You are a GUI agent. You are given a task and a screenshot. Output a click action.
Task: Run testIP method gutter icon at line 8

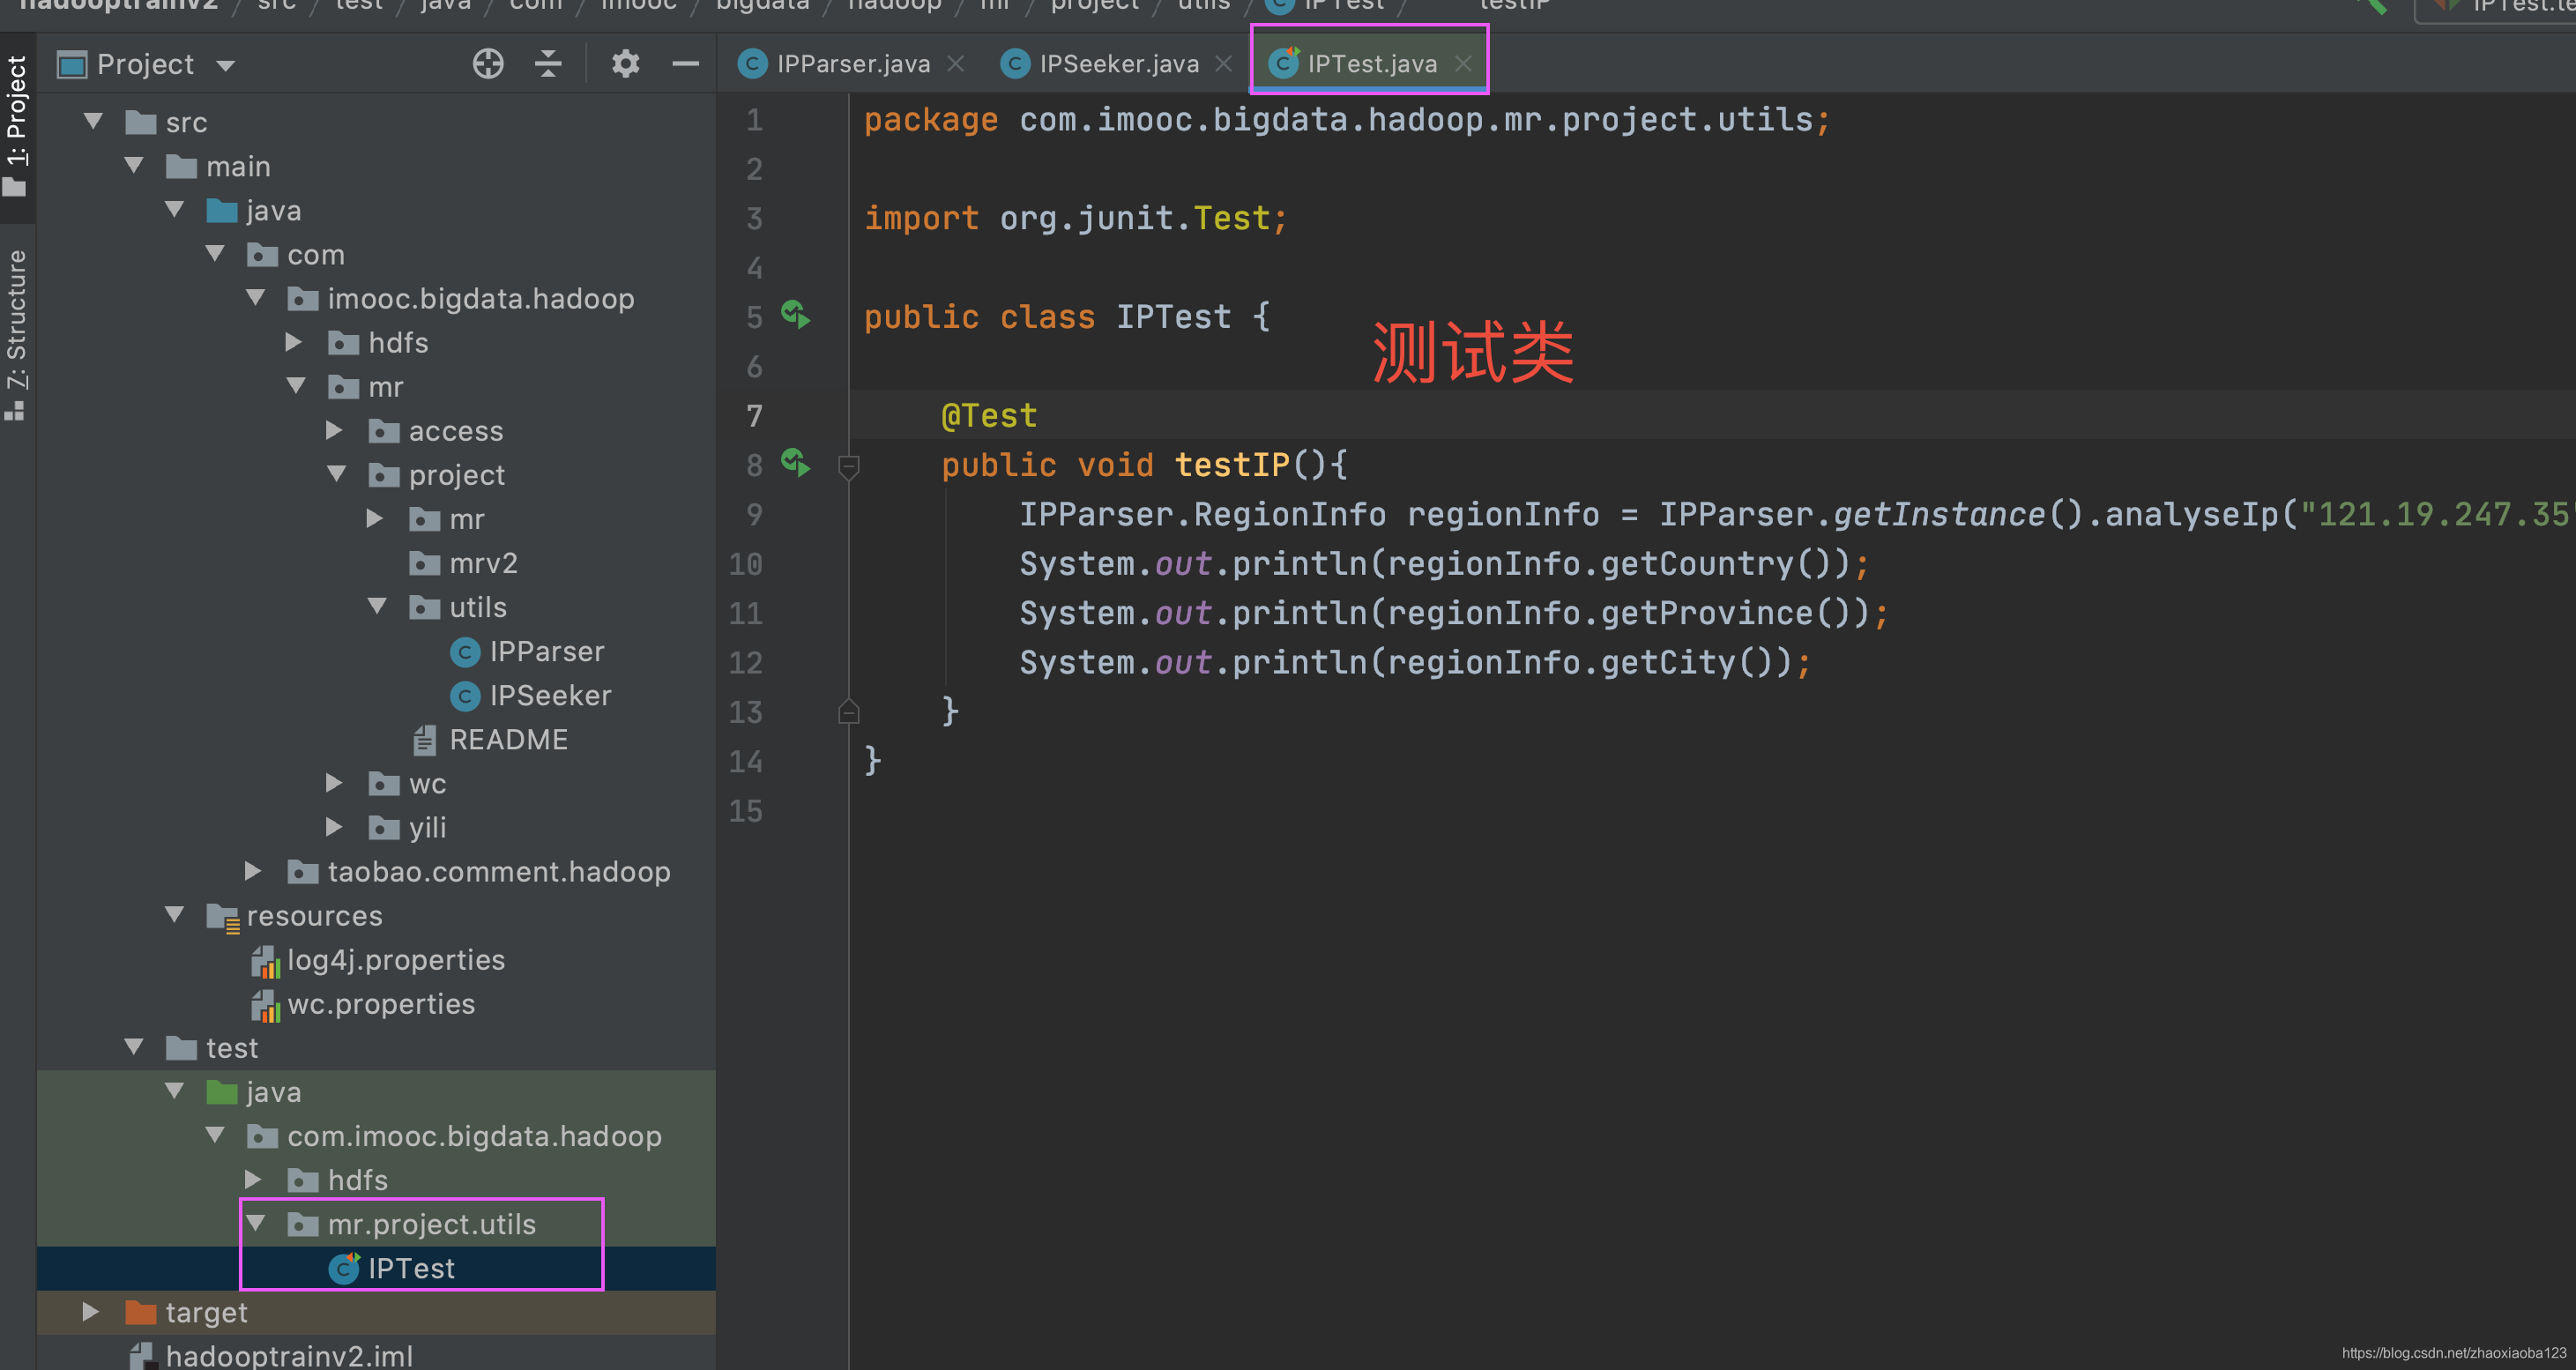tap(796, 463)
